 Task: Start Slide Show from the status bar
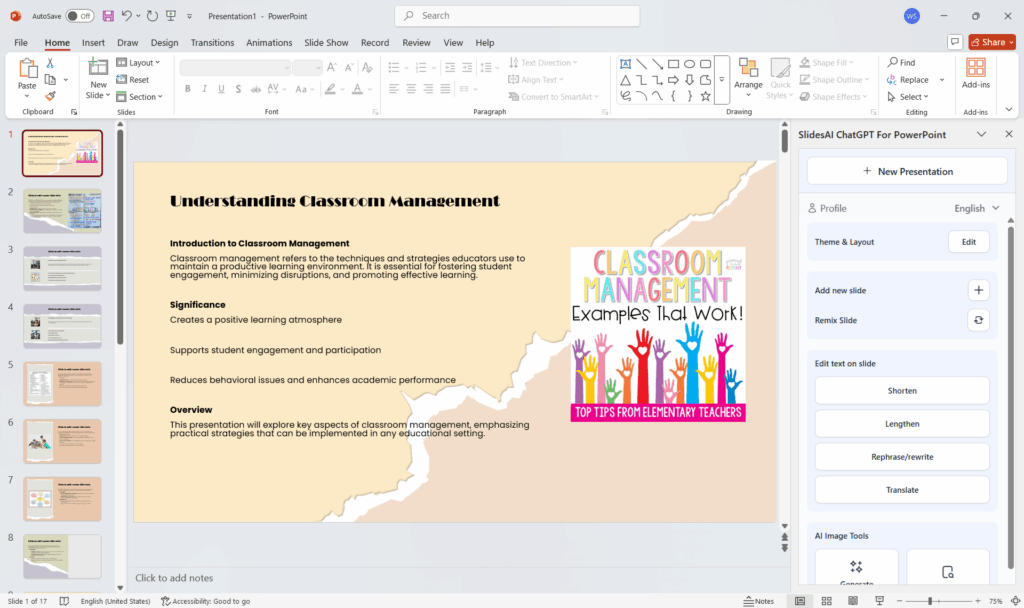(879, 600)
